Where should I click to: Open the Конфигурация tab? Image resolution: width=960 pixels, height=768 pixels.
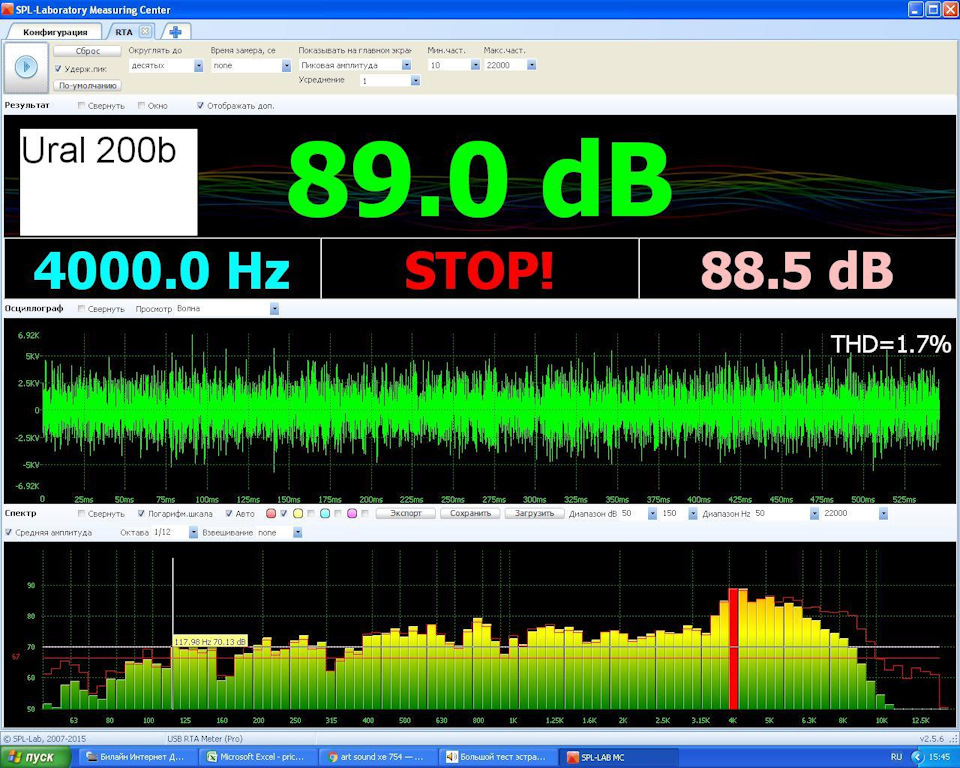(55, 32)
